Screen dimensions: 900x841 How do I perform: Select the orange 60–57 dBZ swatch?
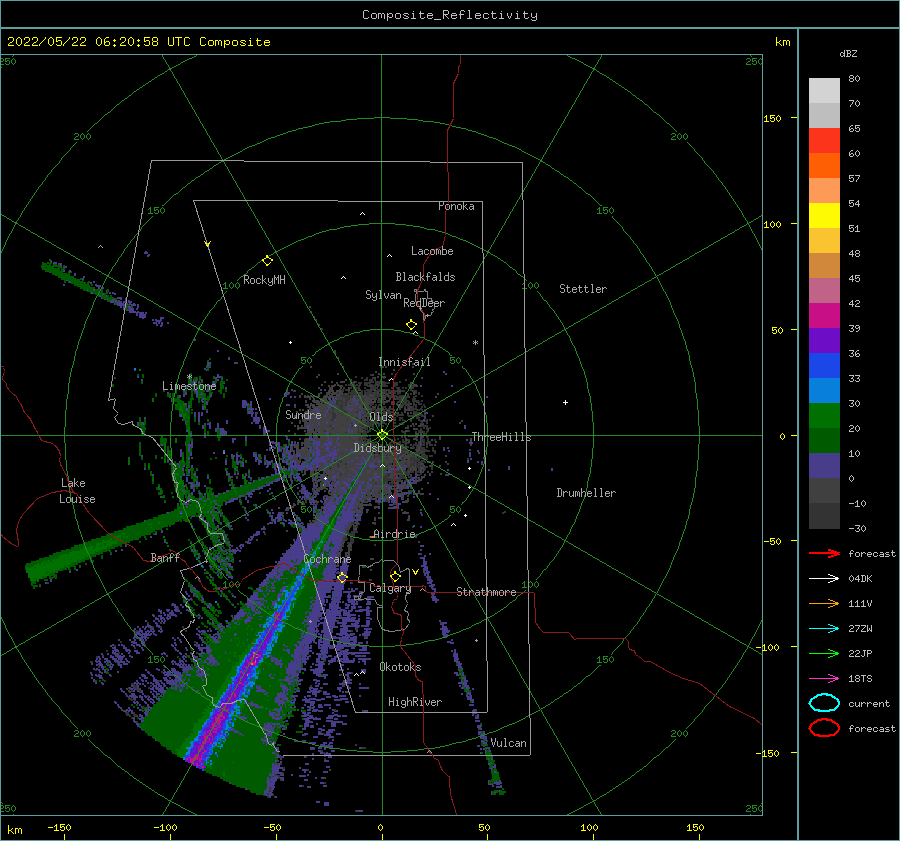click(x=824, y=166)
